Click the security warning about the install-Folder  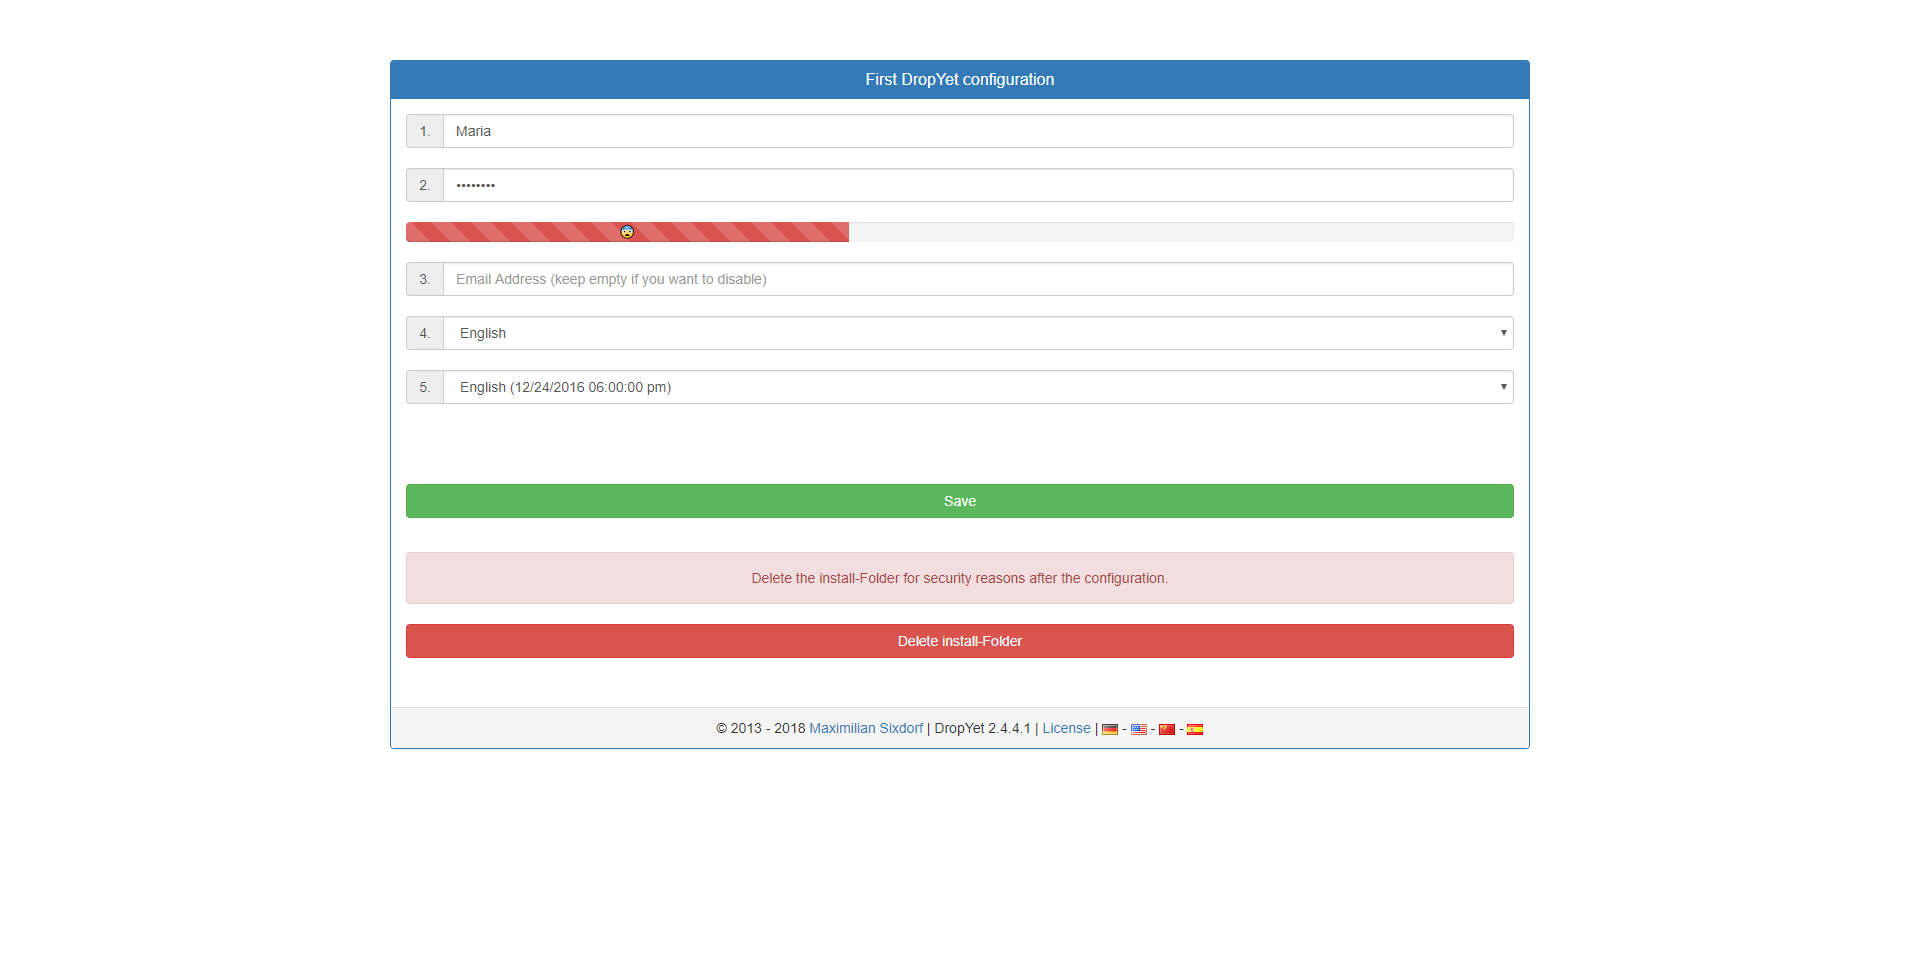[x=959, y=578]
